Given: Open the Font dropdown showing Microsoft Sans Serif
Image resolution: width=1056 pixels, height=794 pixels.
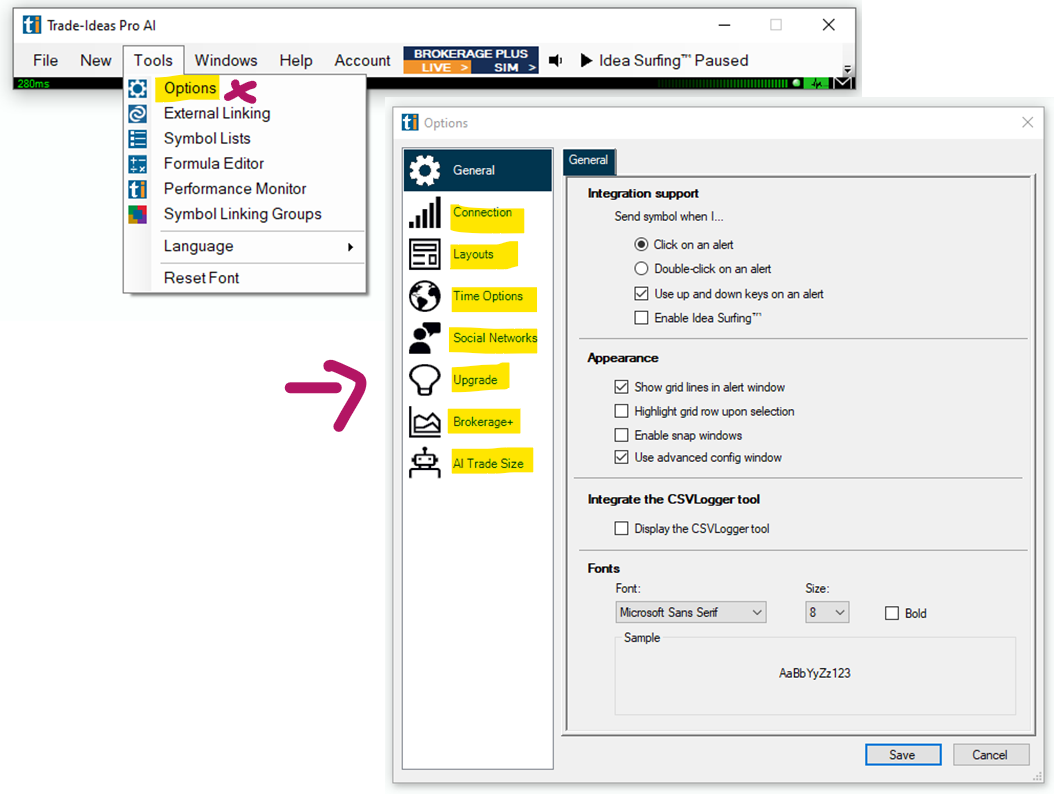Looking at the screenshot, I should click(x=690, y=612).
